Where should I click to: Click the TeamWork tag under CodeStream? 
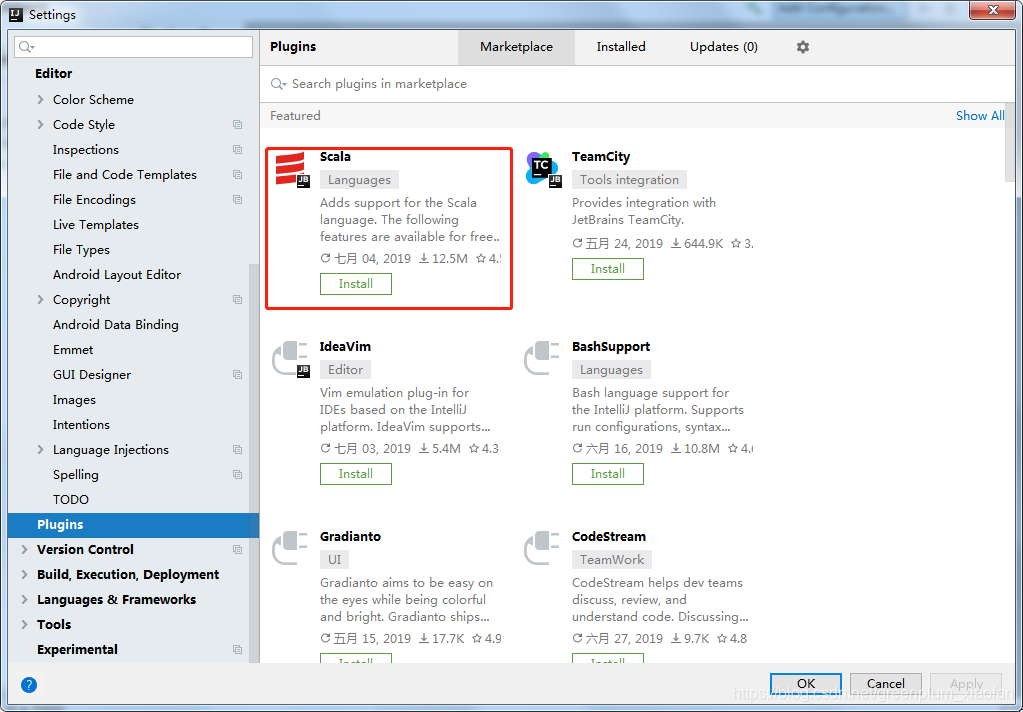click(x=612, y=559)
